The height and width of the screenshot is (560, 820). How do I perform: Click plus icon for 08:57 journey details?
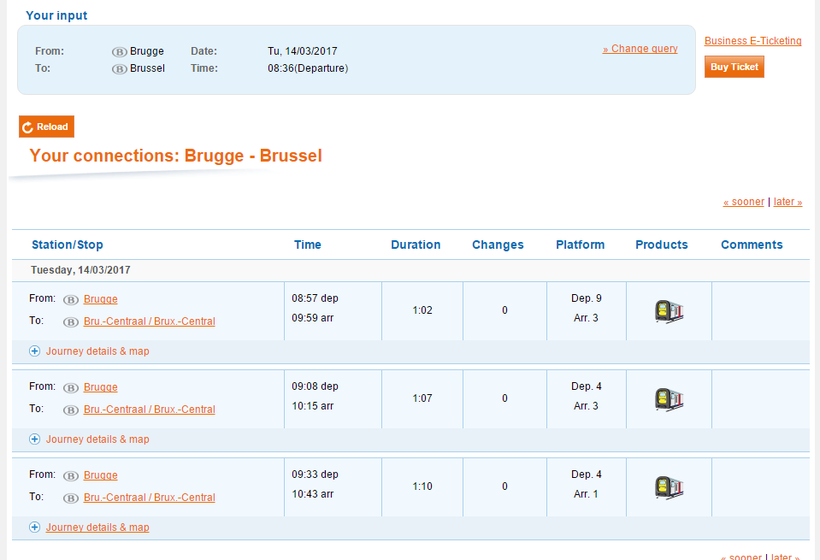tap(35, 351)
